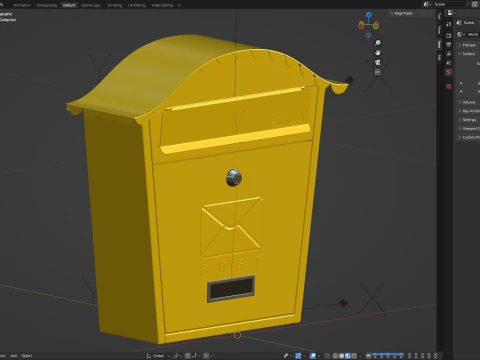Open the View sidebar tab
The height and width of the screenshot is (360, 480).
click(x=439, y=30)
